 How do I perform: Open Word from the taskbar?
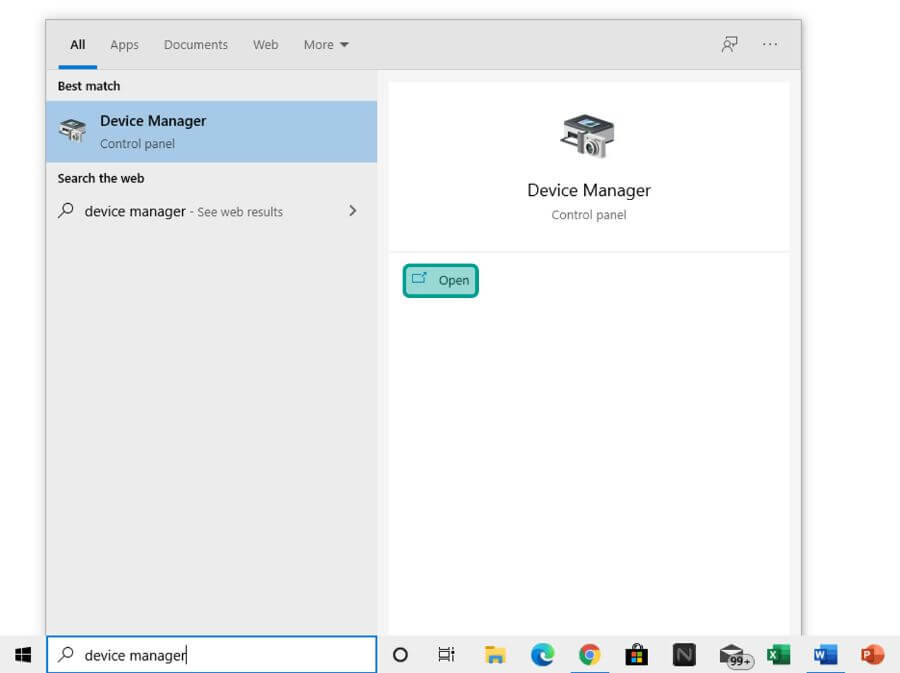click(x=825, y=655)
